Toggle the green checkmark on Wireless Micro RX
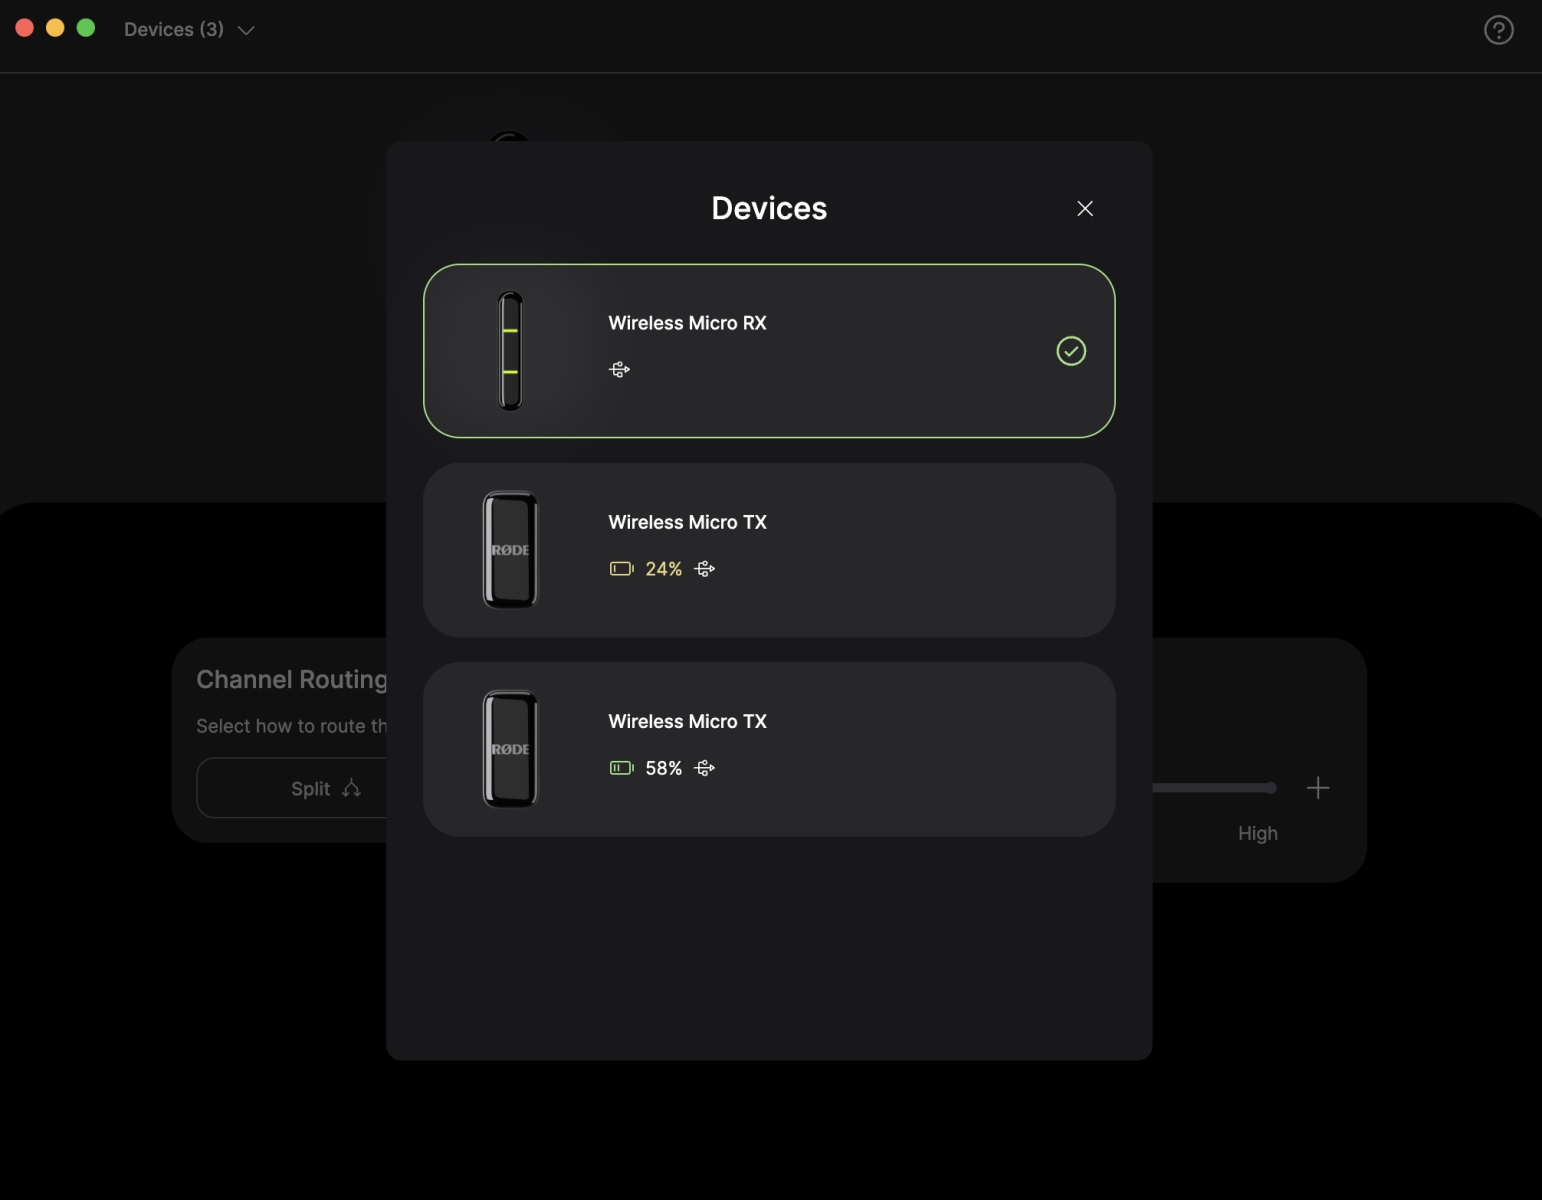 1071,351
